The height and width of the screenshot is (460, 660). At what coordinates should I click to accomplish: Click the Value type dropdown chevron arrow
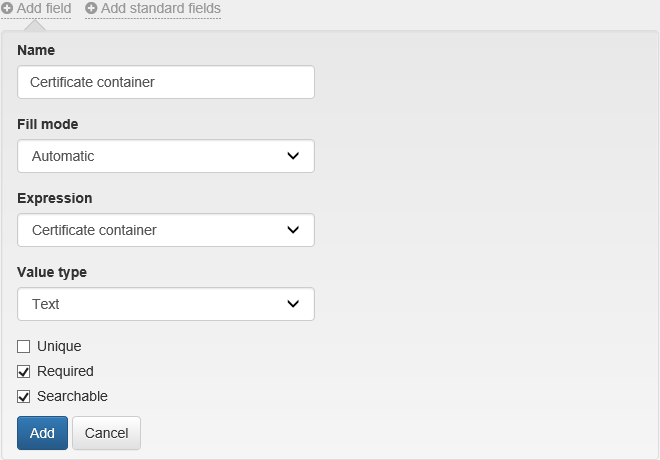pos(293,304)
